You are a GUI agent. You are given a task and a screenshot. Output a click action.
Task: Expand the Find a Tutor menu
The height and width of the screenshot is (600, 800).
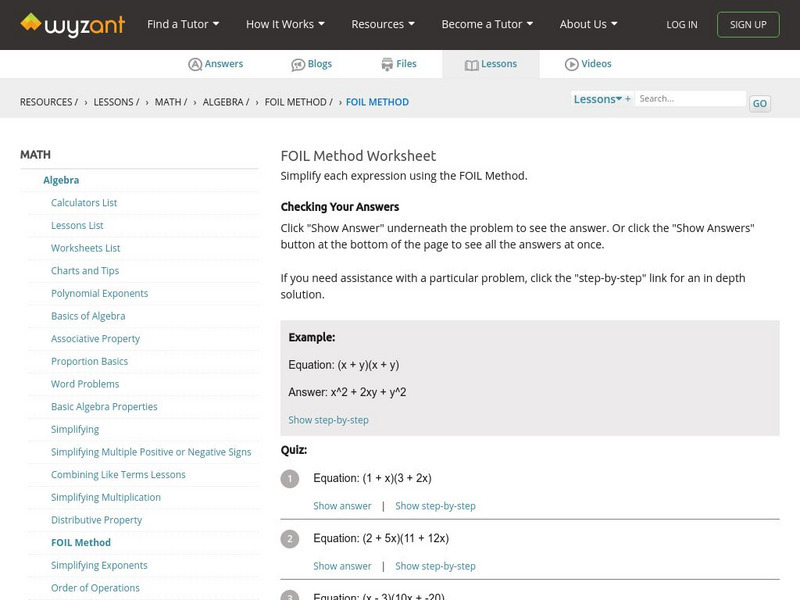[182, 24]
